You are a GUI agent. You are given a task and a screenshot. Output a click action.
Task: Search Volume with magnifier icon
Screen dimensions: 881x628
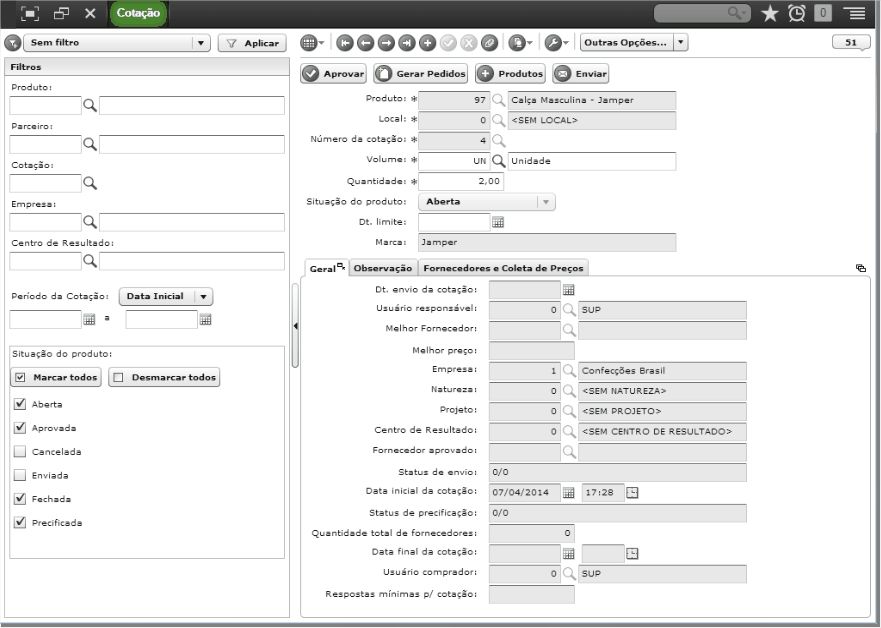tap(498, 161)
